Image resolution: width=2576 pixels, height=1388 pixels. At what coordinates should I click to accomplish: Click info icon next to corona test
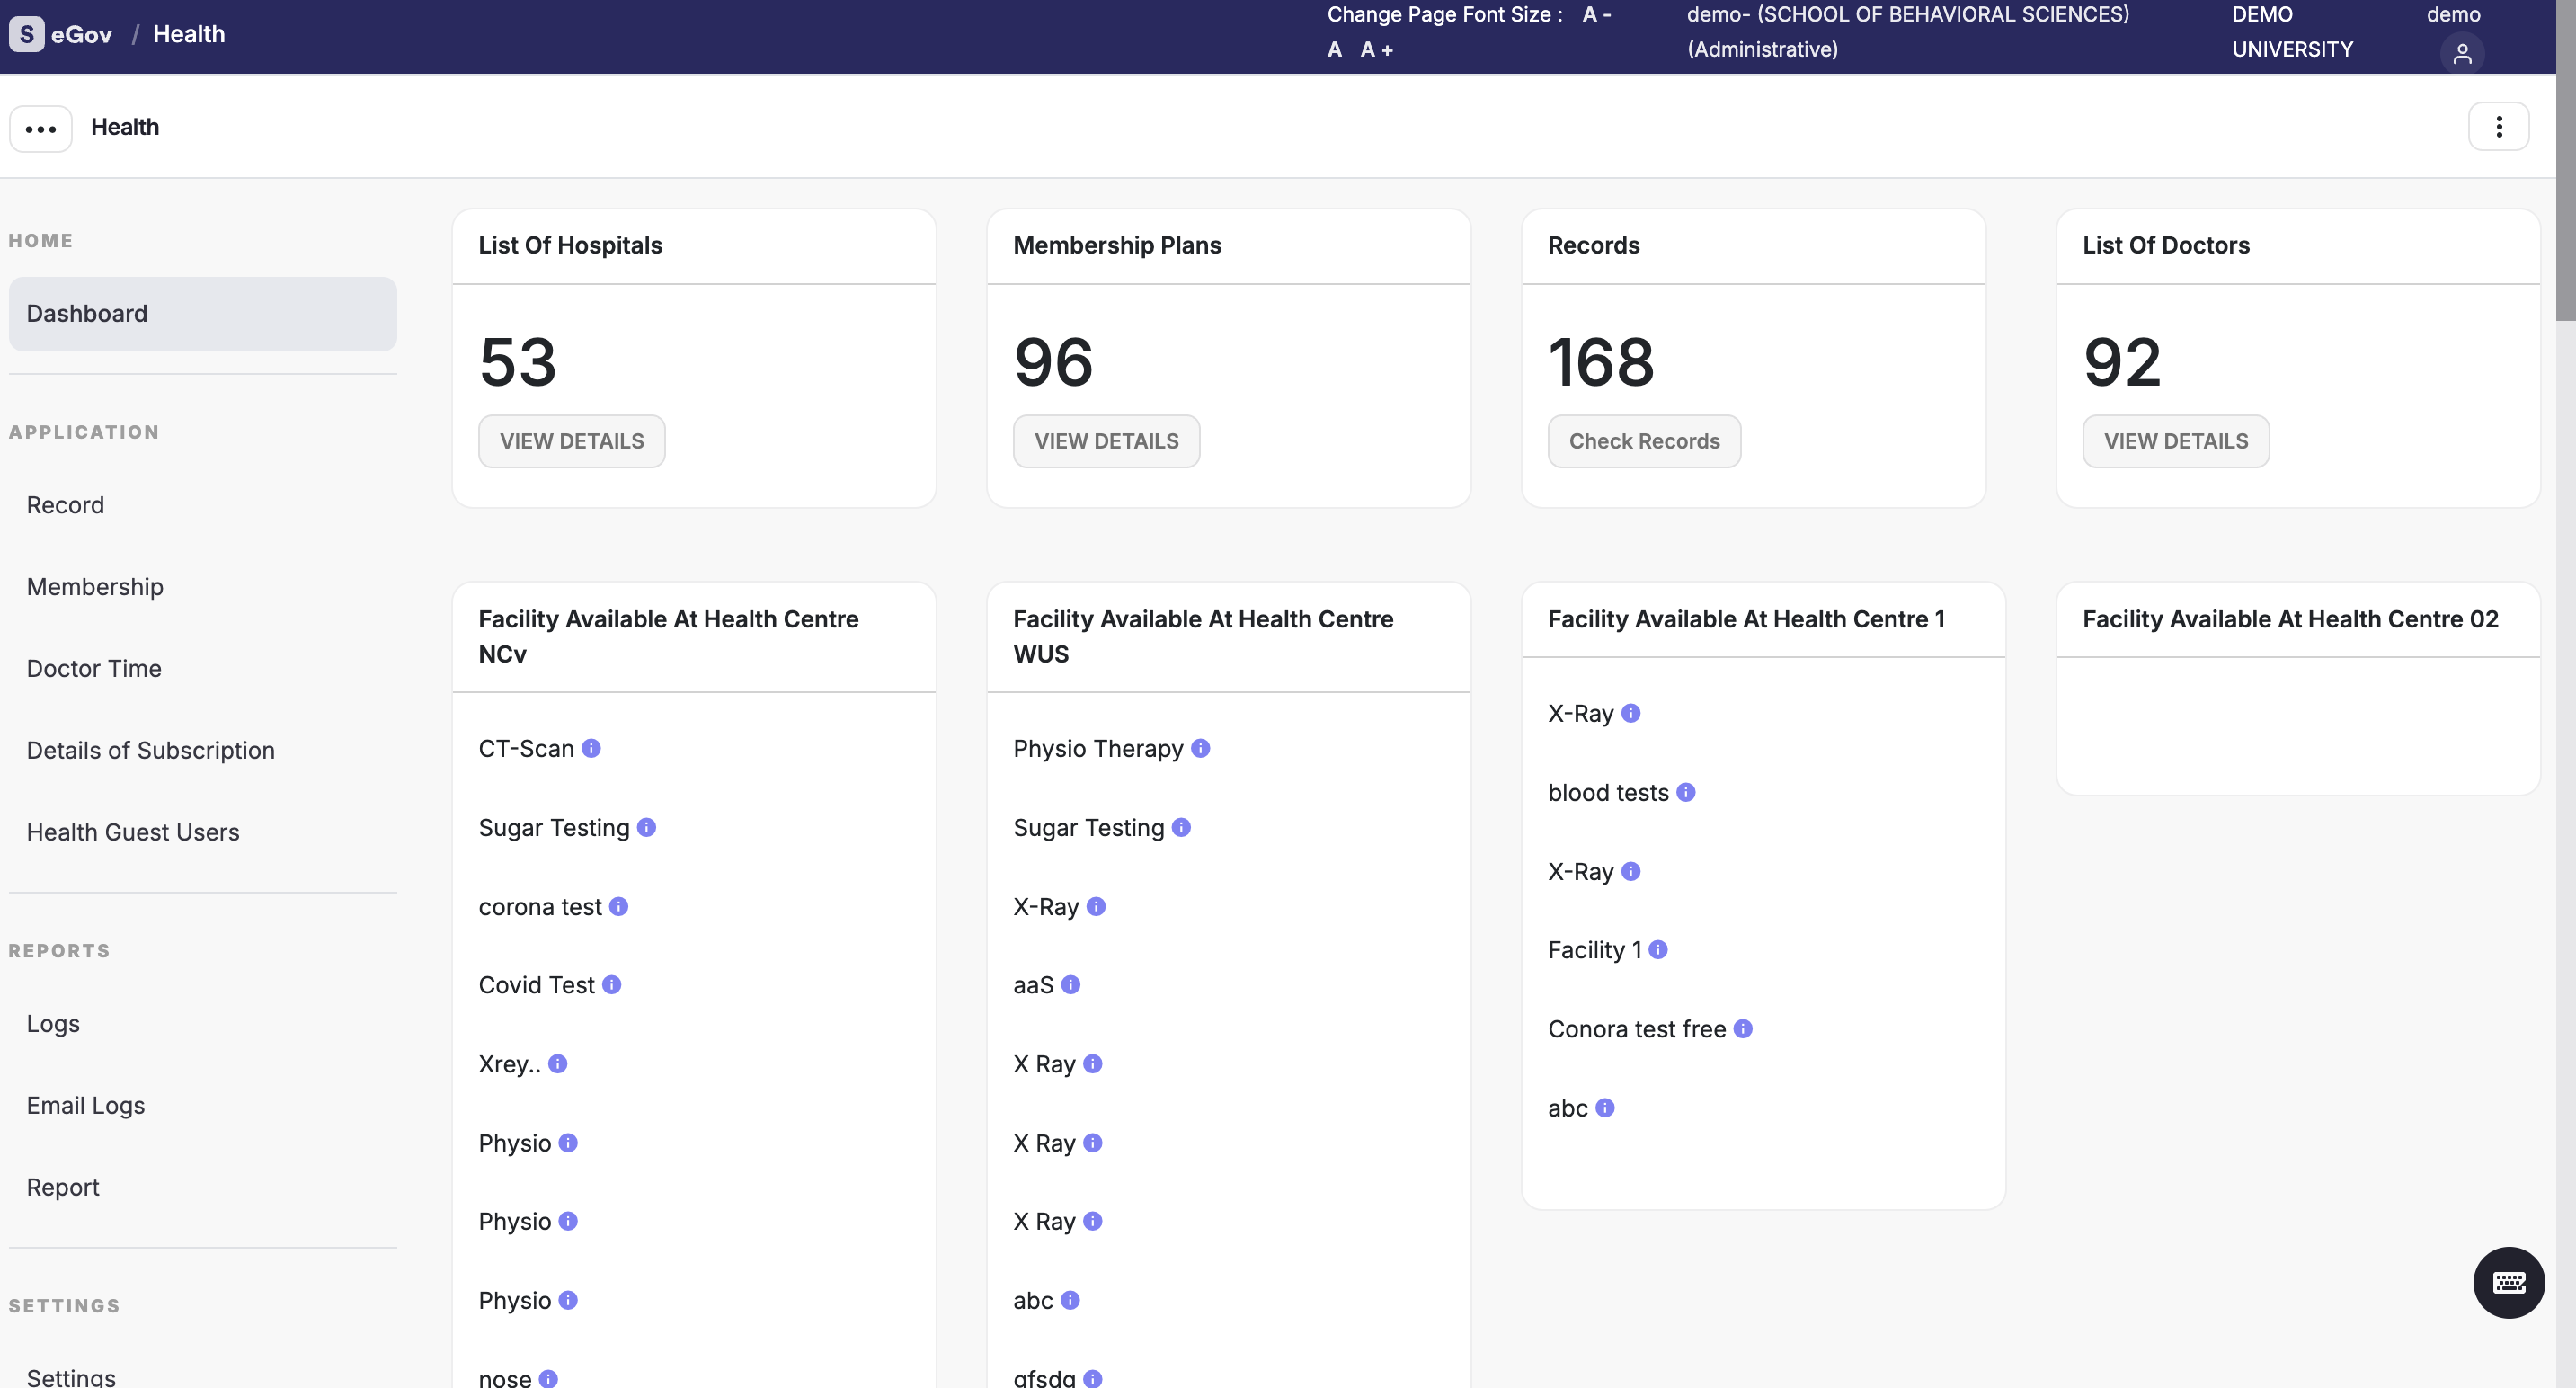[x=619, y=906]
